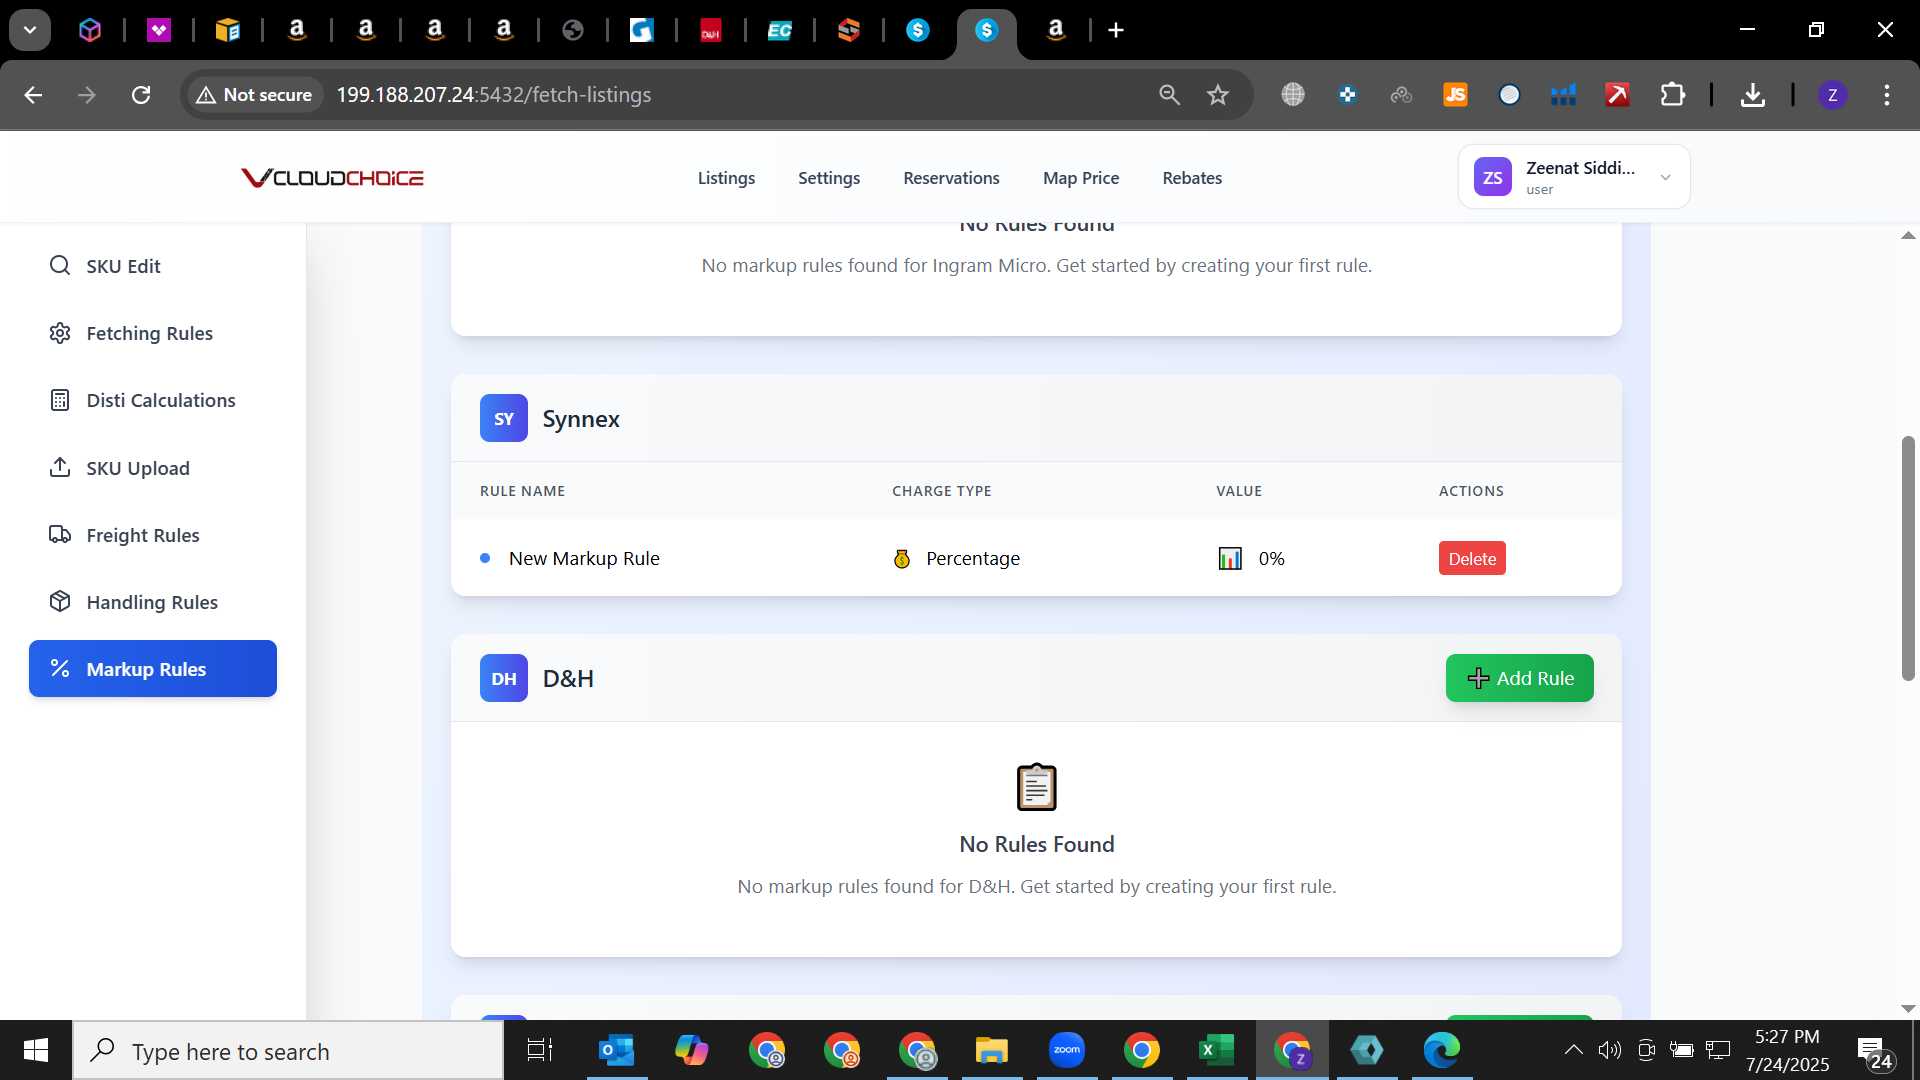Open the Task View button
This screenshot has width=1920, height=1080.
coord(540,1050)
